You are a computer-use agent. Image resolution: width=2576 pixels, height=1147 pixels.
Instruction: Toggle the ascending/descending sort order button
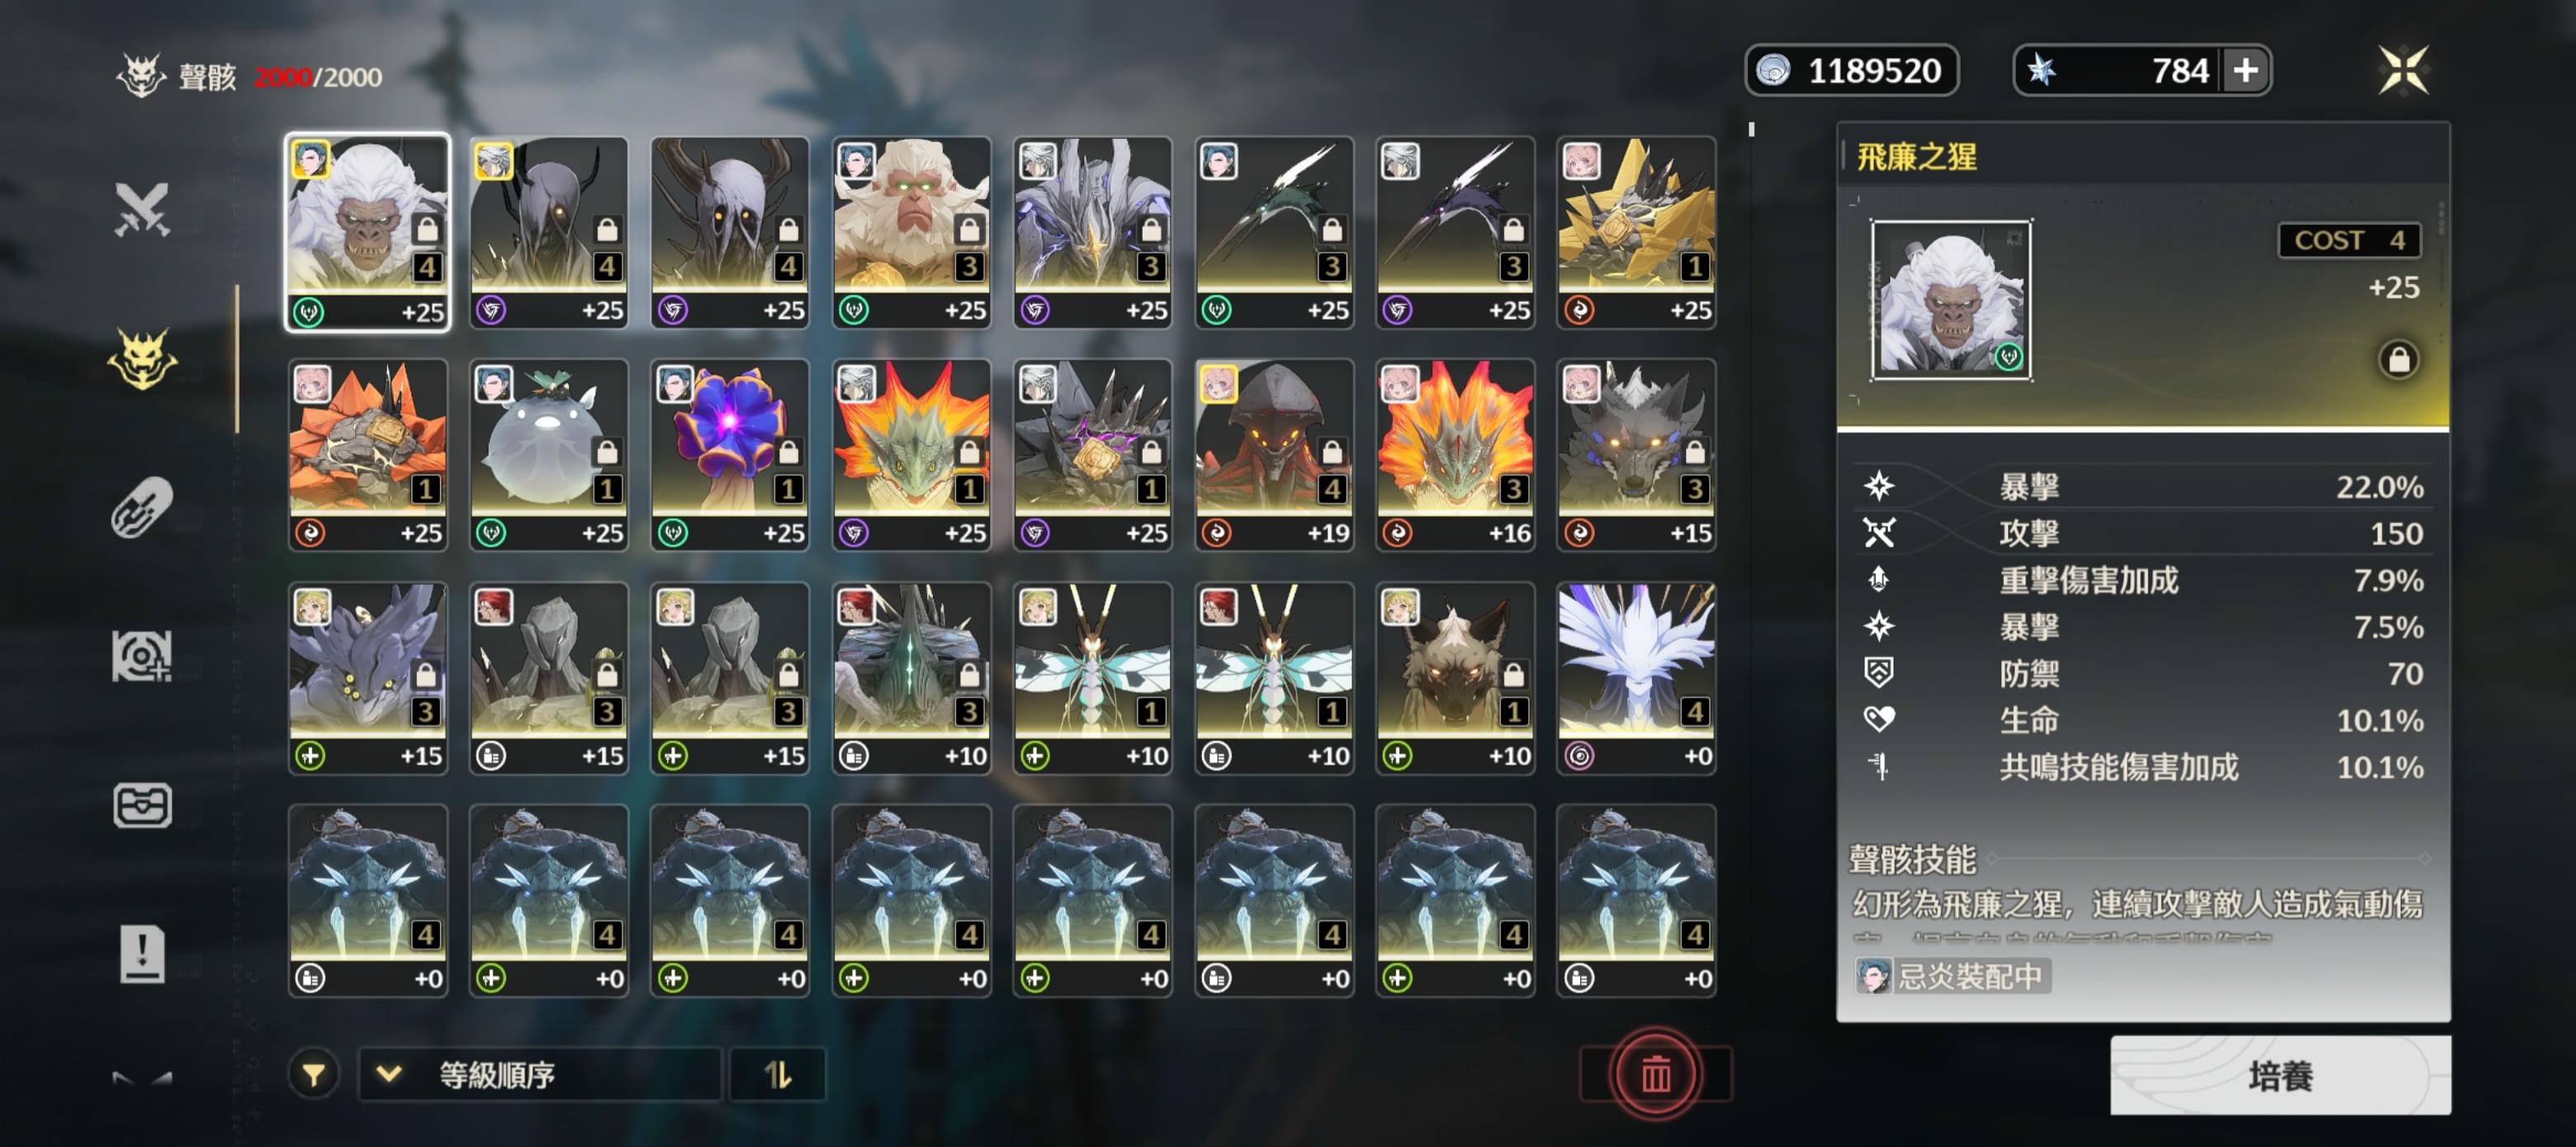point(778,1075)
